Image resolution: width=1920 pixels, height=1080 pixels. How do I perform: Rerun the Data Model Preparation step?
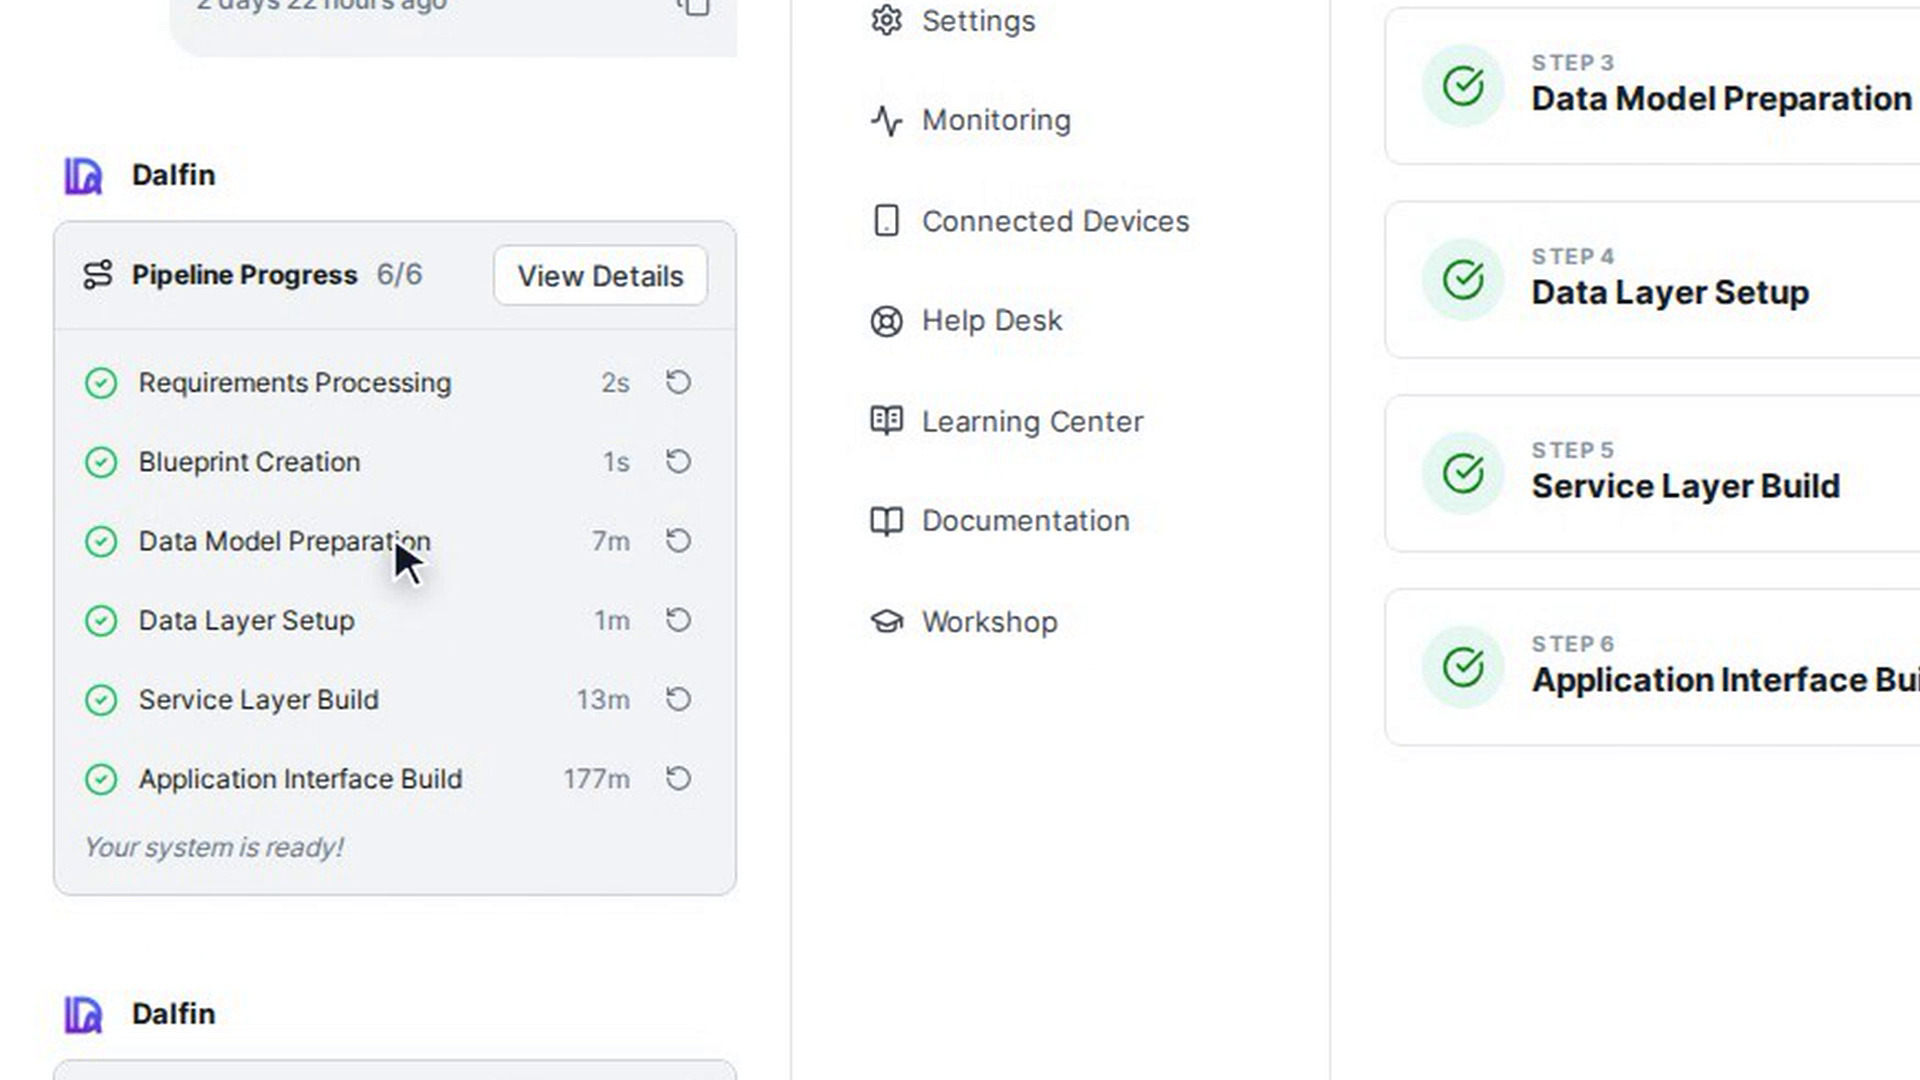678,540
